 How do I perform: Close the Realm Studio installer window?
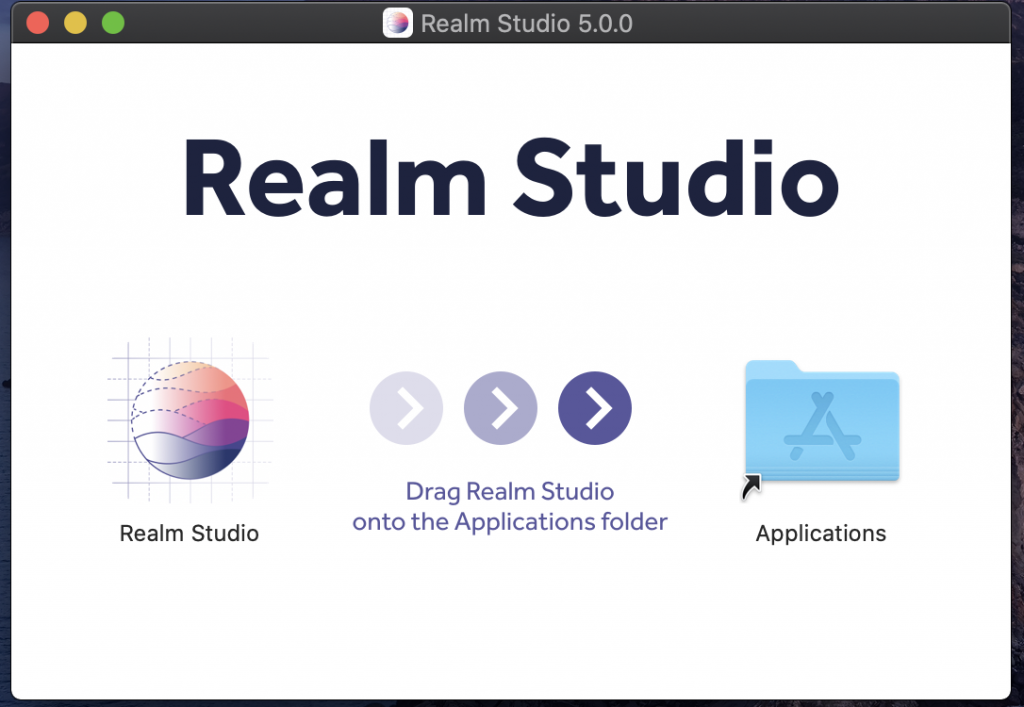38,23
